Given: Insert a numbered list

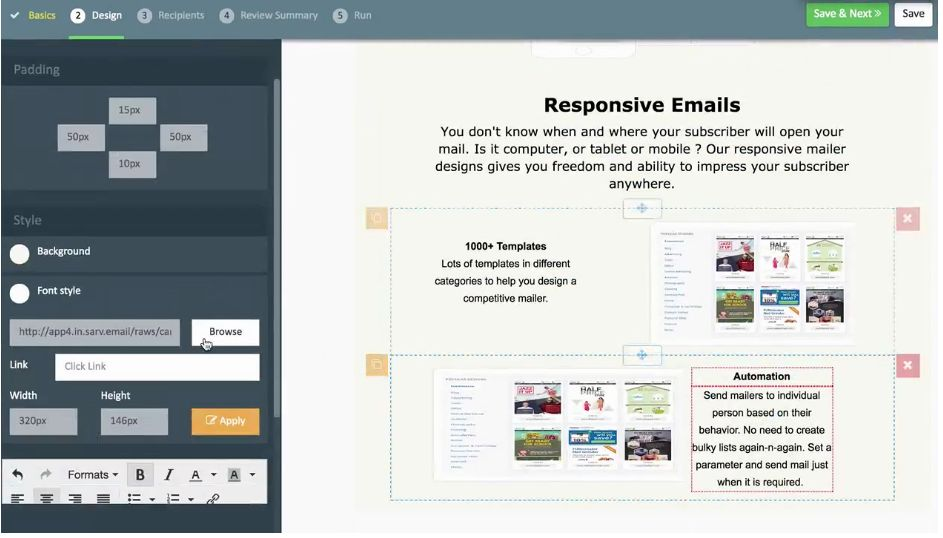Looking at the screenshot, I should point(173,499).
